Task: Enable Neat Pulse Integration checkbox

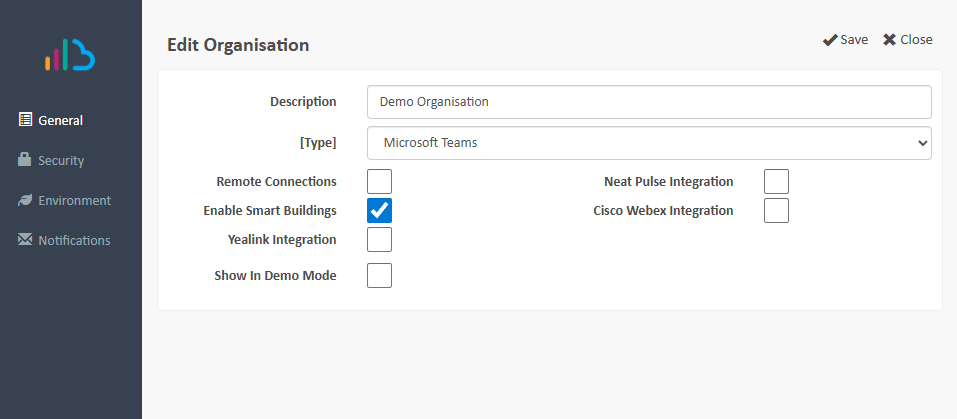Action: (776, 182)
